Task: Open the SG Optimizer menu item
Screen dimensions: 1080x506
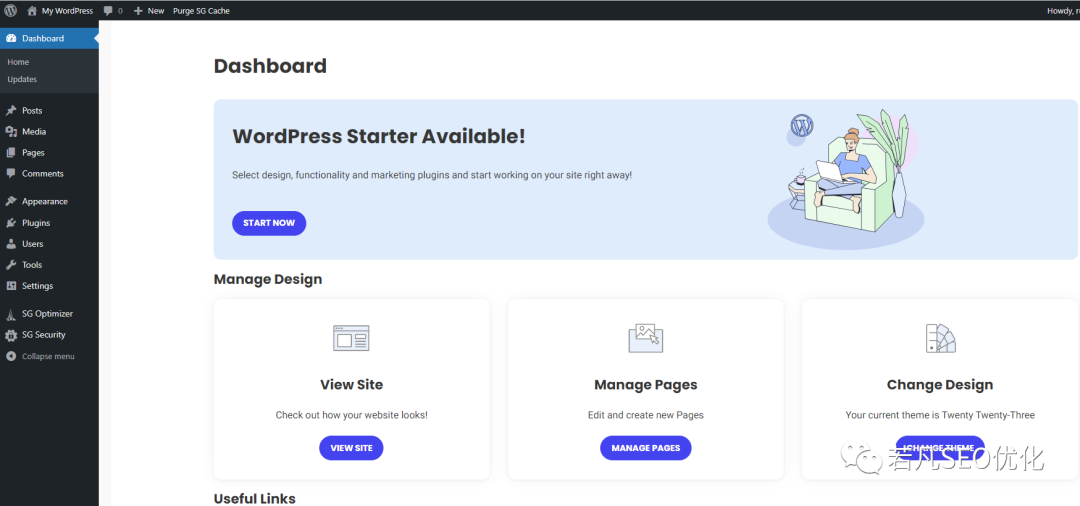Action: pyautogui.click(x=50, y=314)
